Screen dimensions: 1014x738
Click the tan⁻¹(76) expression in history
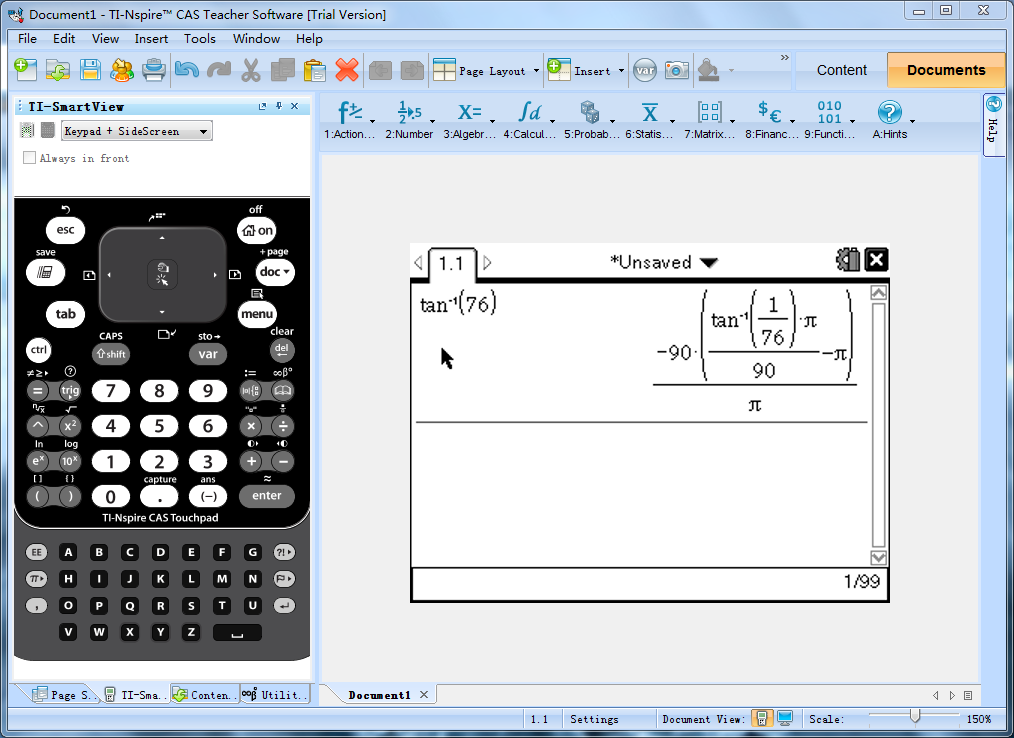[x=458, y=303]
